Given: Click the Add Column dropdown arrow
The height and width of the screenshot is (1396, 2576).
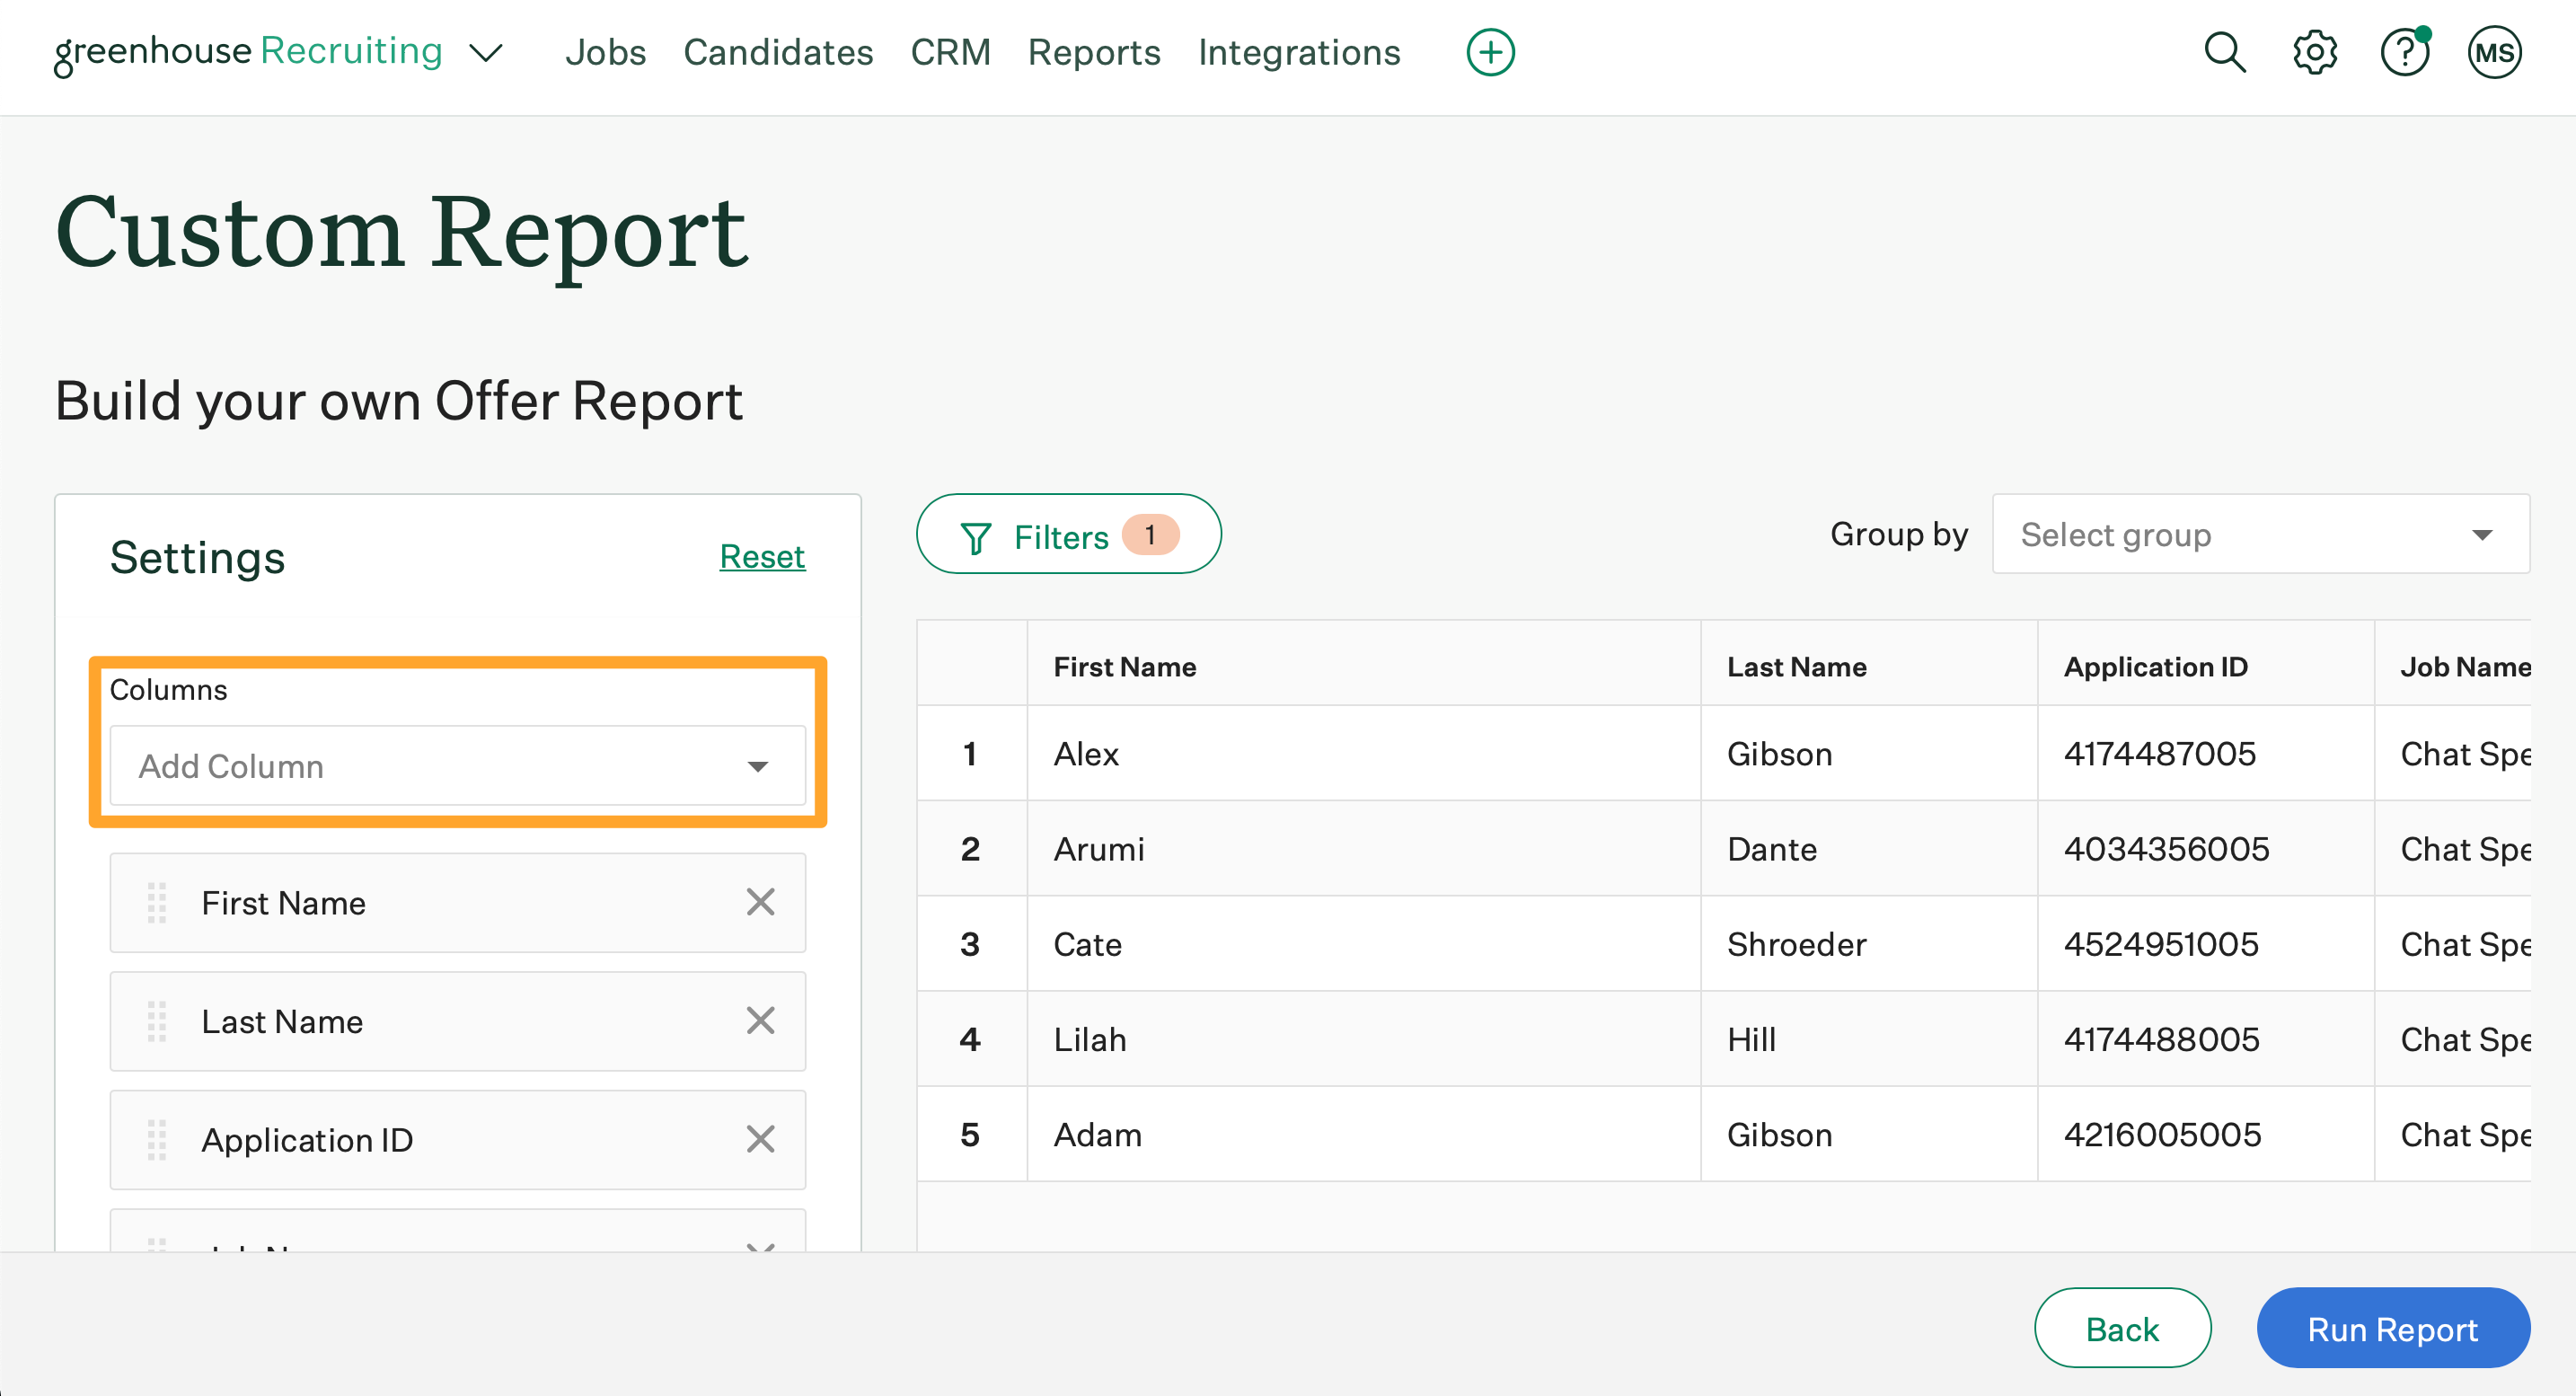Looking at the screenshot, I should 758,767.
